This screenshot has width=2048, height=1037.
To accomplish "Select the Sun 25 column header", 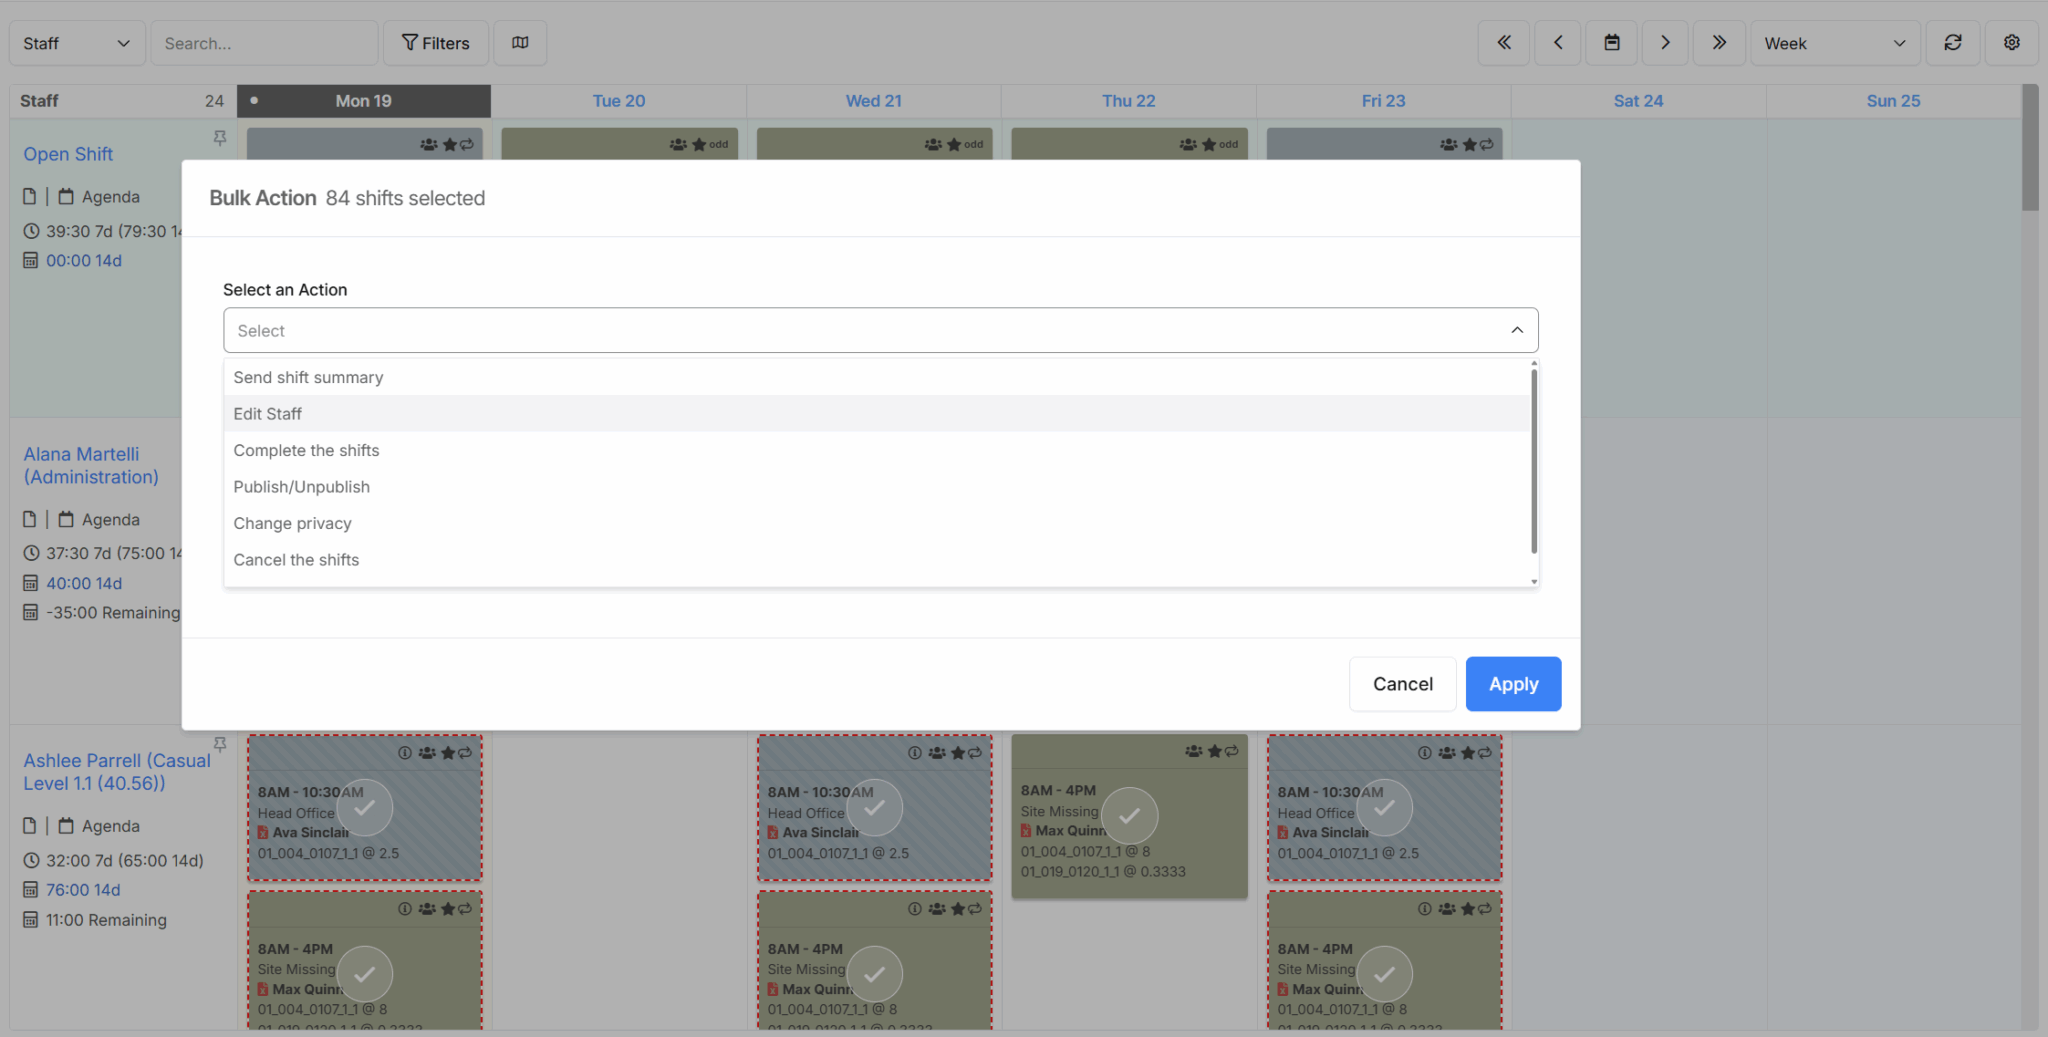I will (x=1894, y=101).
